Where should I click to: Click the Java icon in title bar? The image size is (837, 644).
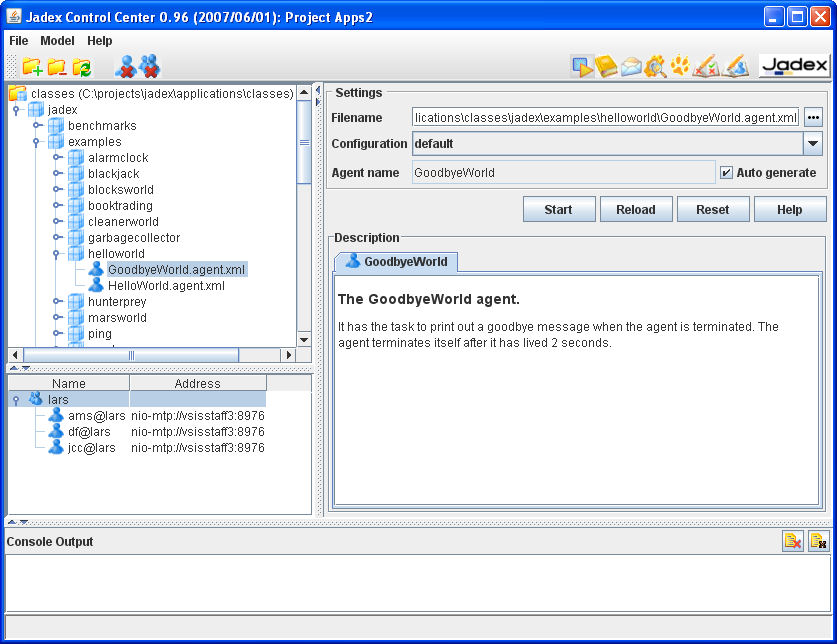[x=13, y=16]
